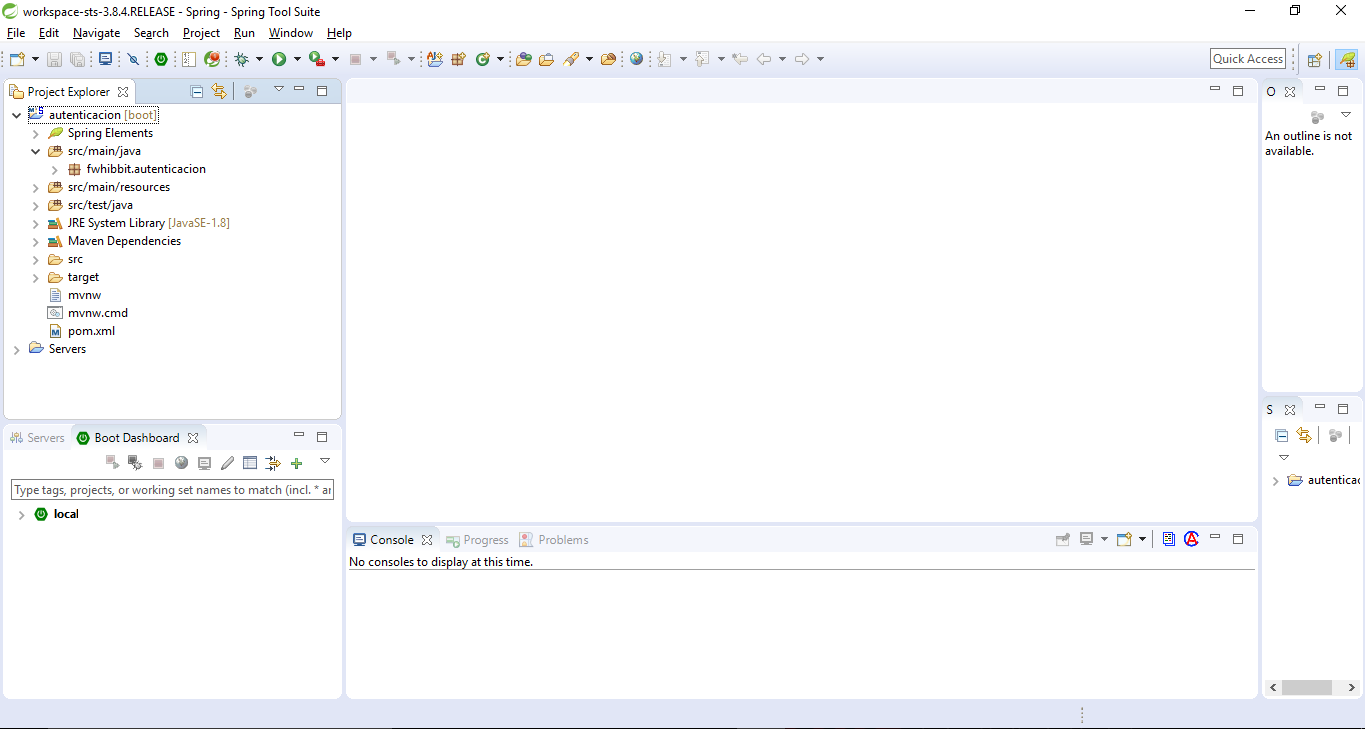The width and height of the screenshot is (1365, 729).
Task: Toggle the properties table view in Boot Dashboard
Action: pos(250,463)
